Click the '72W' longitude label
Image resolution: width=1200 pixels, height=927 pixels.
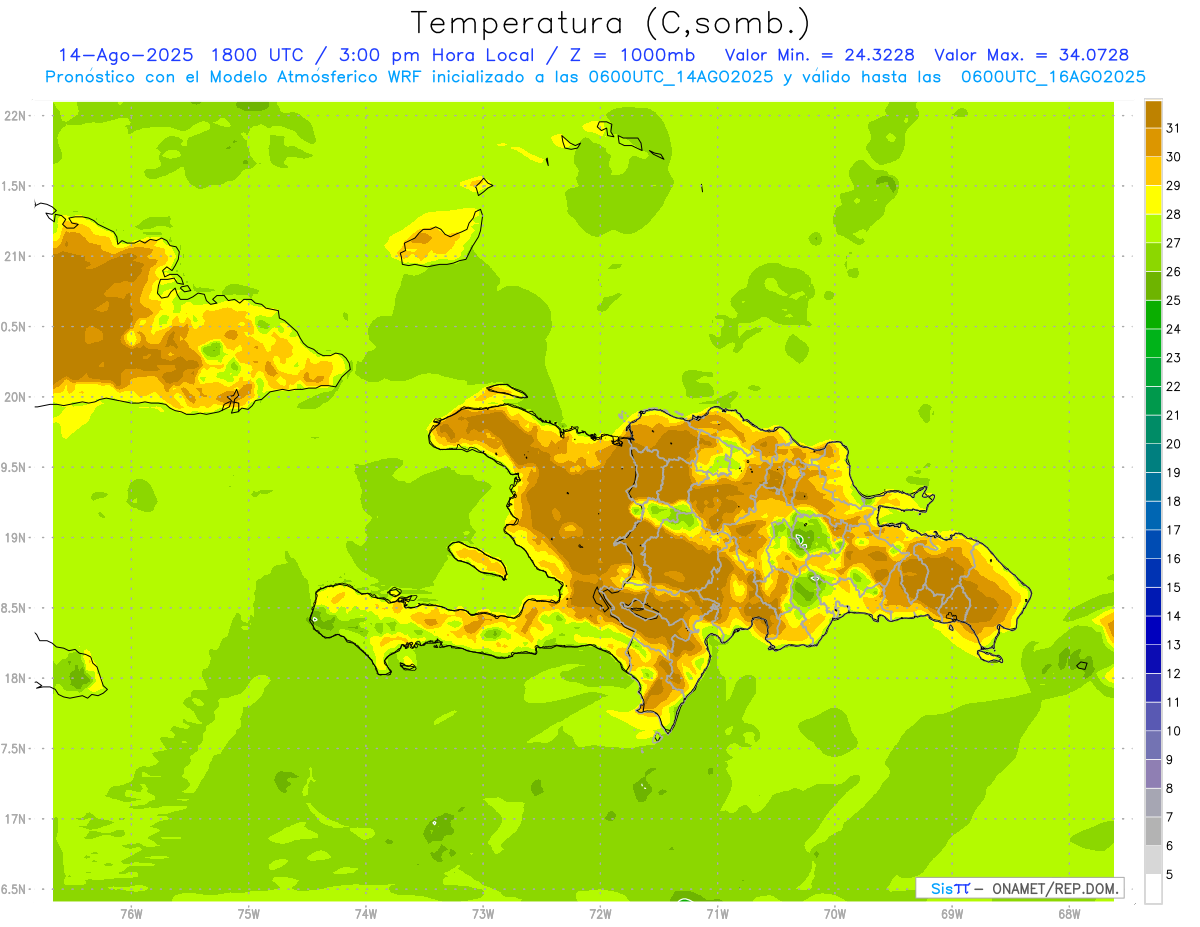point(600,914)
